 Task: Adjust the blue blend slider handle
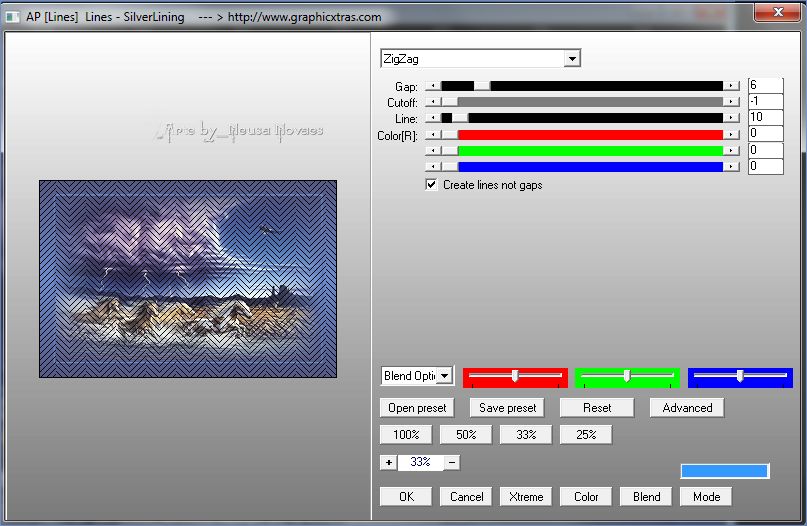[740, 376]
